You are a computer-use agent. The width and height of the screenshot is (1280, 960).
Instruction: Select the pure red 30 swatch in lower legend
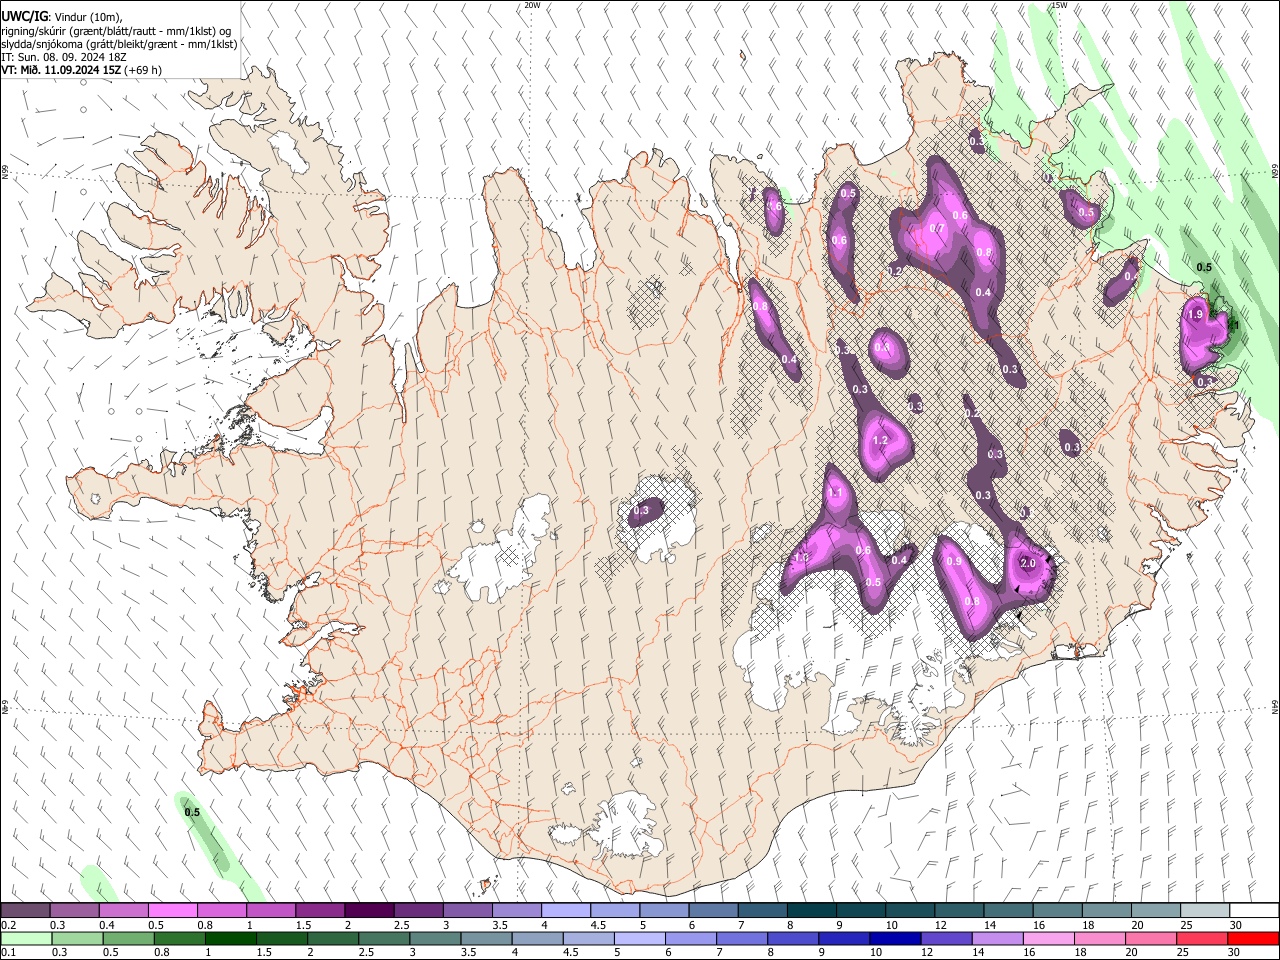tap(1253, 939)
